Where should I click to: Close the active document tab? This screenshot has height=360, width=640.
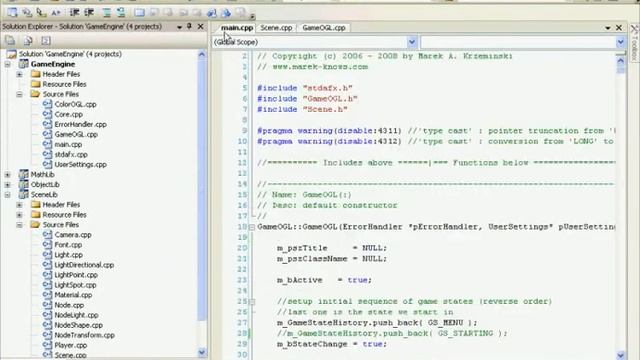tap(619, 27)
